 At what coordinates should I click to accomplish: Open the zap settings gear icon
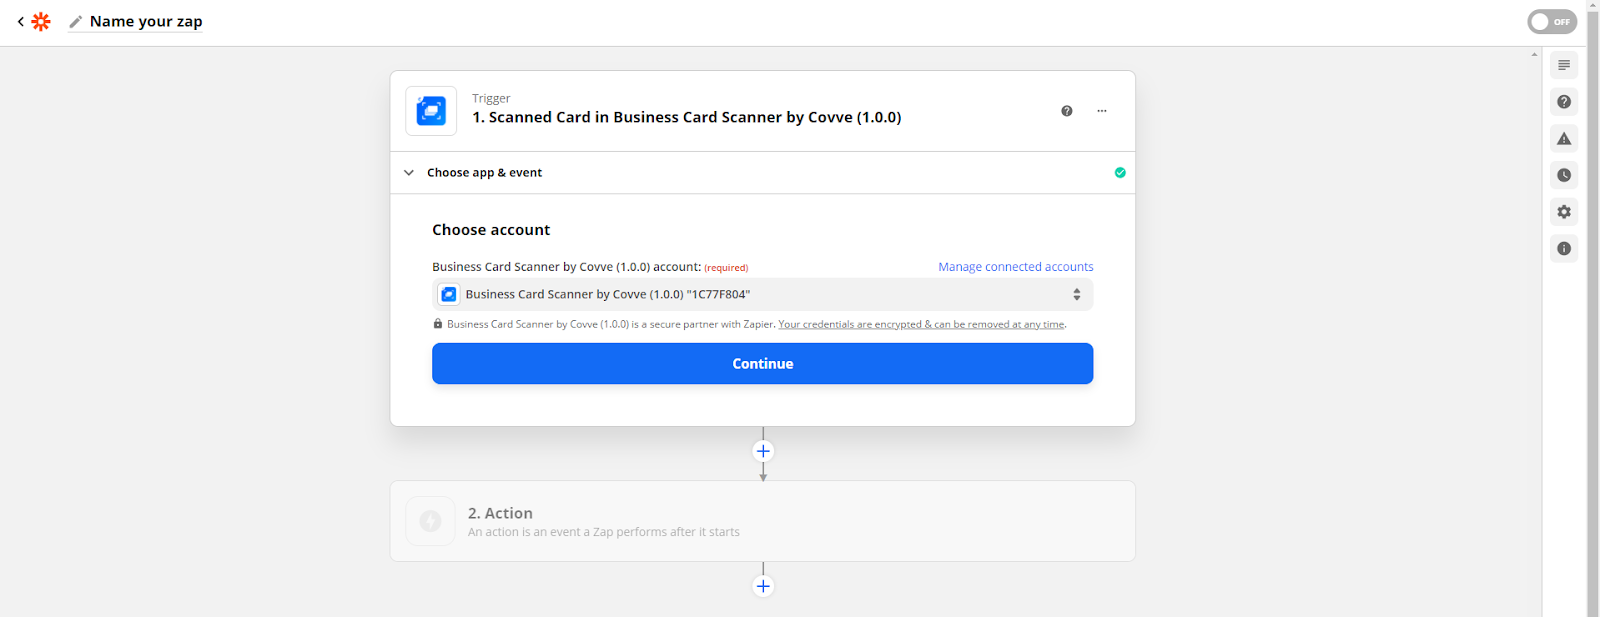click(x=1564, y=212)
